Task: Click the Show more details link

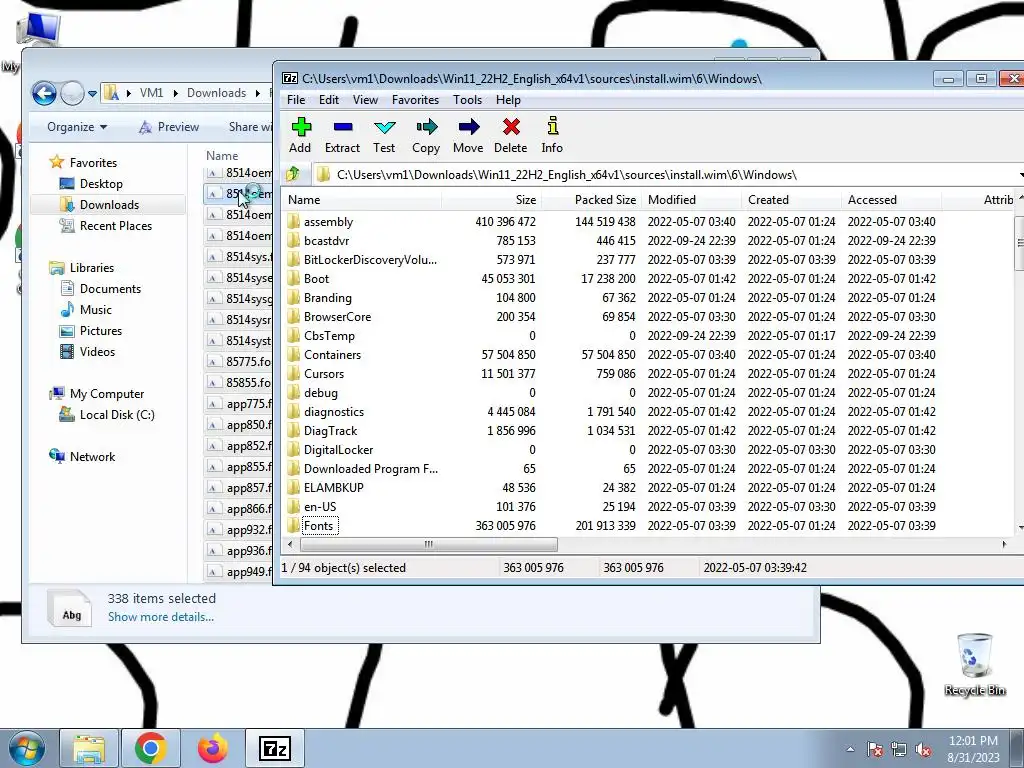Action: pyautogui.click(x=161, y=616)
